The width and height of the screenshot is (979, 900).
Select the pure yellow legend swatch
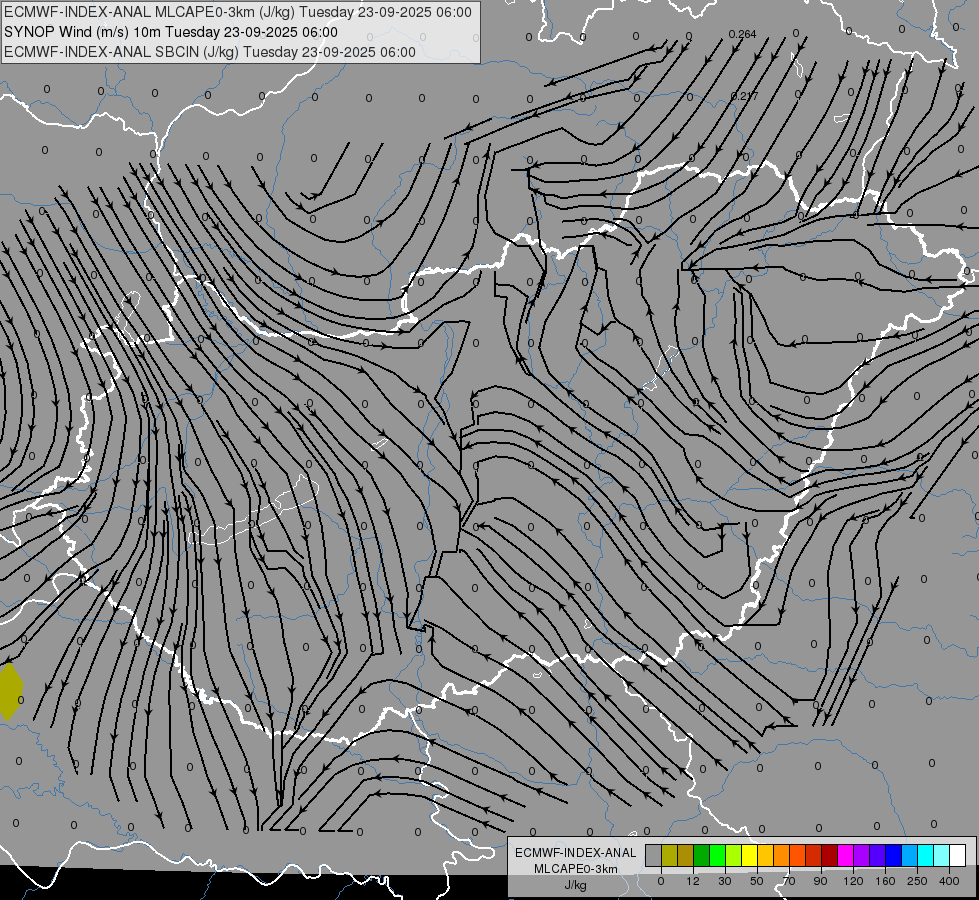pyautogui.click(x=750, y=855)
